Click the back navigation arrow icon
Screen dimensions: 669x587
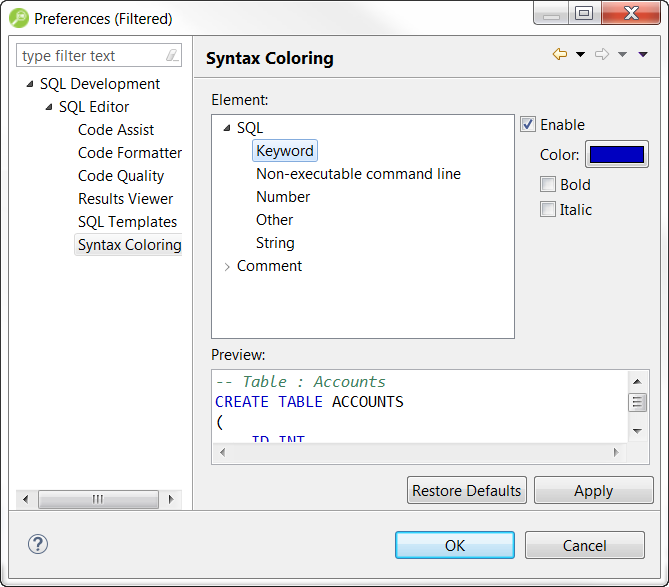click(559, 55)
